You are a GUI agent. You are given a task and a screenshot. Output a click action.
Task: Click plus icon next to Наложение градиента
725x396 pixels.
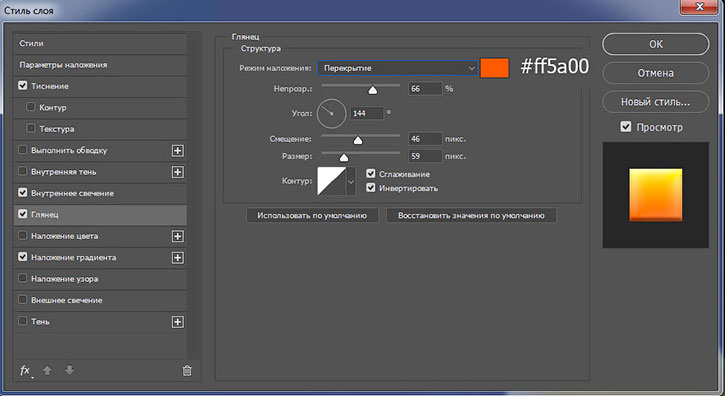(x=178, y=258)
